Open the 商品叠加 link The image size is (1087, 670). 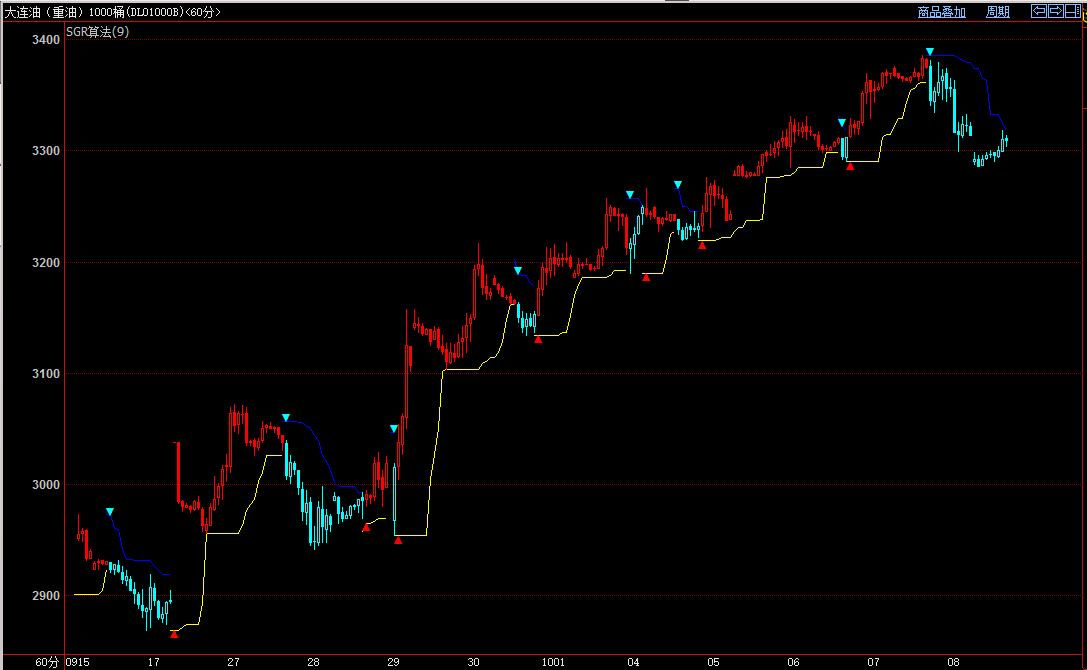tap(941, 12)
